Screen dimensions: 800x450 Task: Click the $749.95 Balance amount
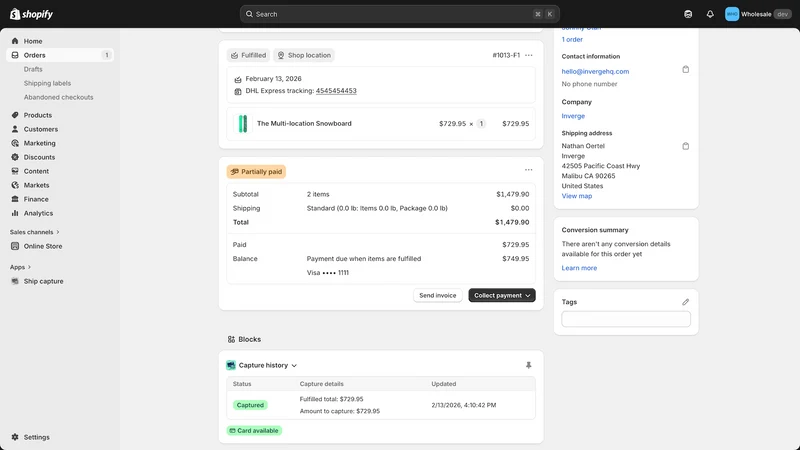[516, 259]
